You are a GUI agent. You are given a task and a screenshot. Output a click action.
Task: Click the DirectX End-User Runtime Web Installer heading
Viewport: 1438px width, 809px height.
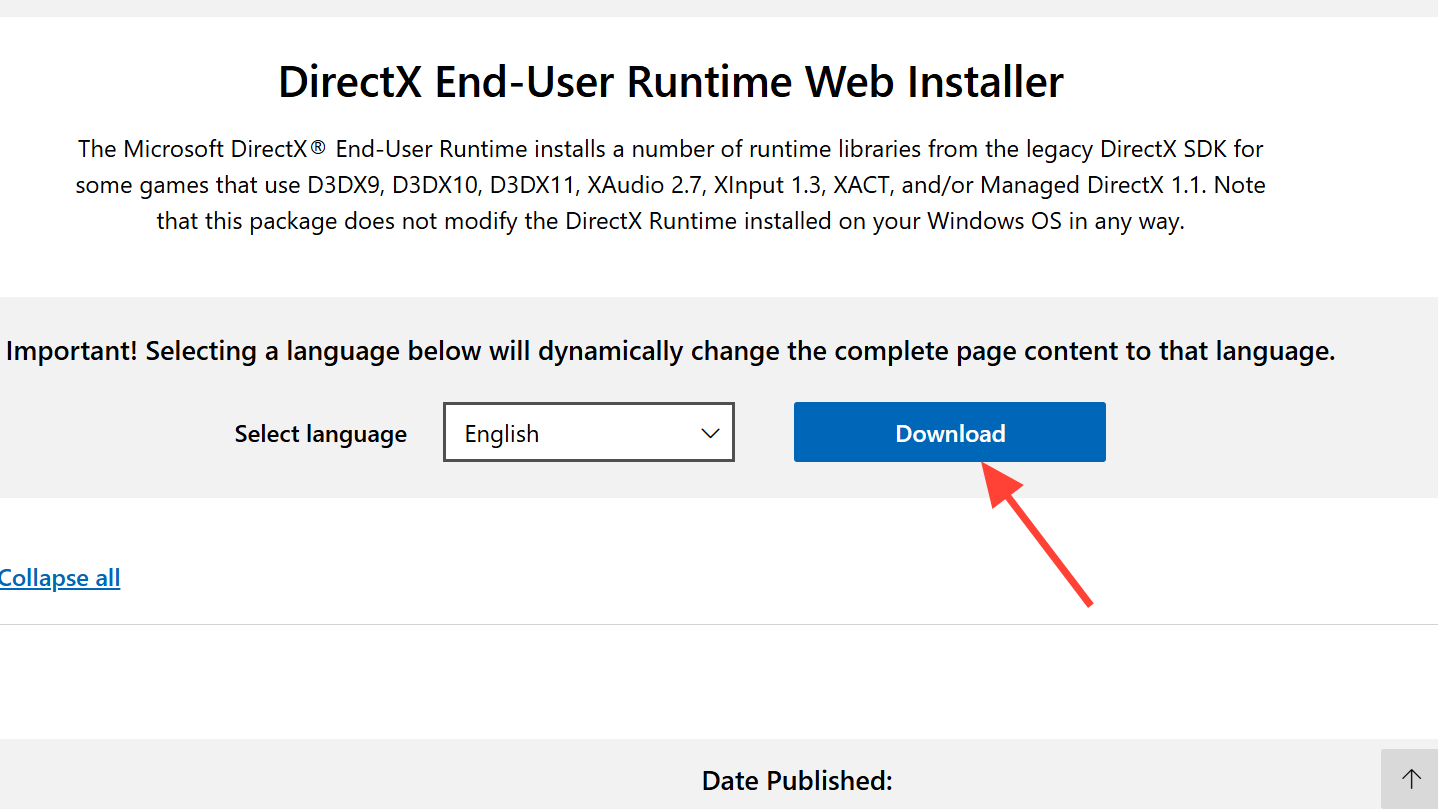pyautogui.click(x=671, y=81)
